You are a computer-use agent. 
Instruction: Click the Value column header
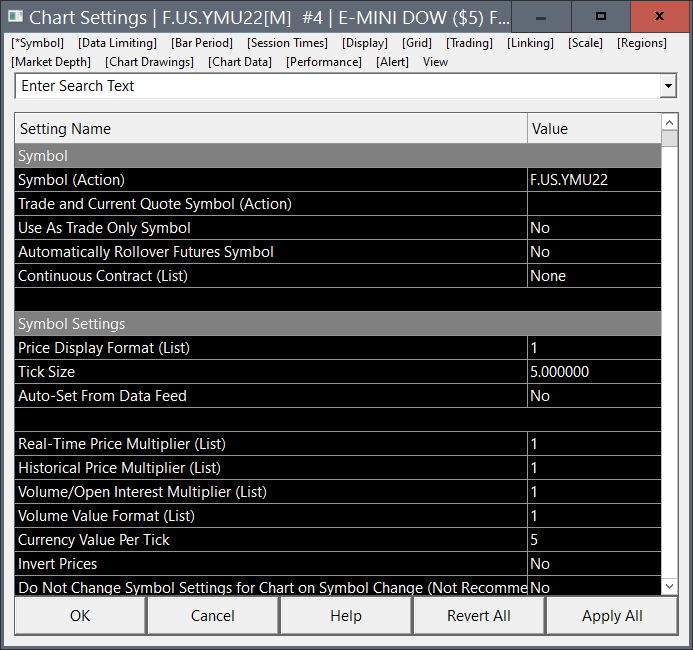(x=594, y=129)
